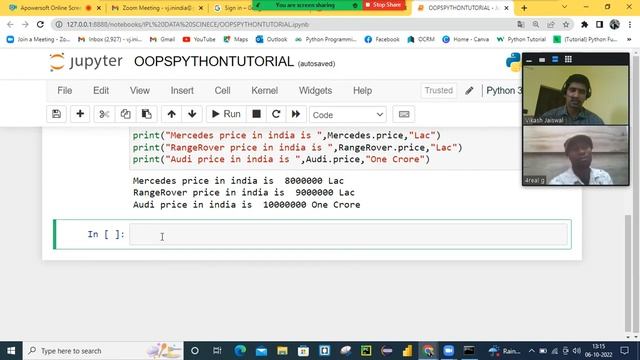Save the notebook with the floppy disk icon
This screenshot has height=360, width=640.
click(56, 114)
